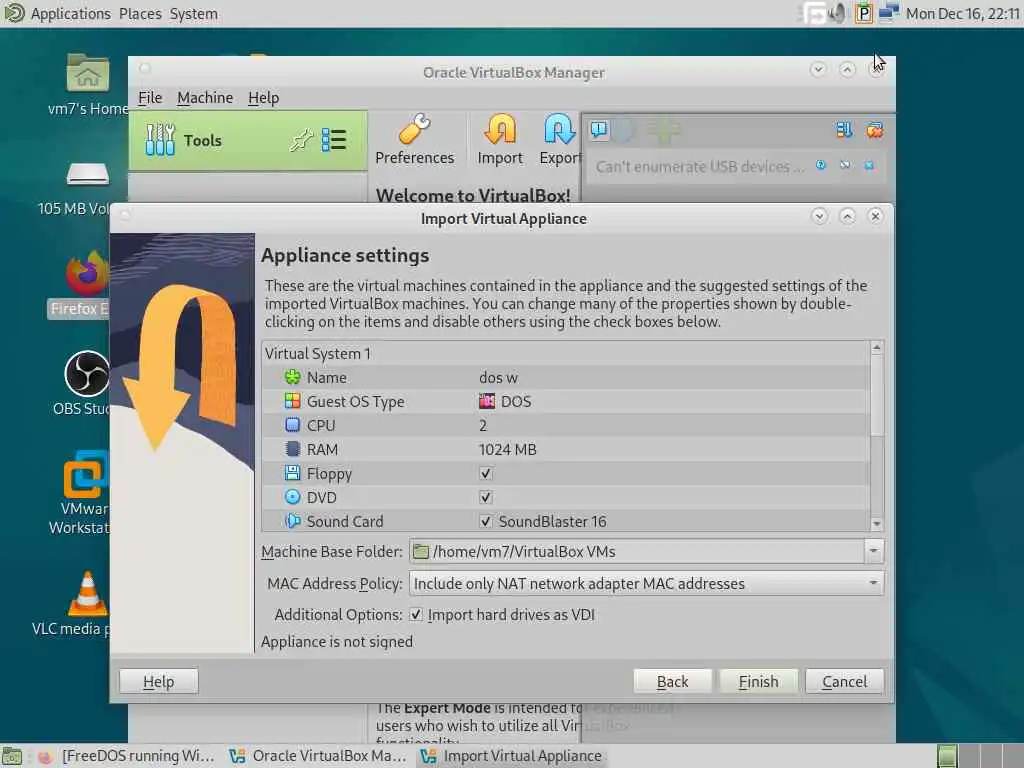
Task: Open the 105 MB Volume desktop icon
Action: [88, 188]
